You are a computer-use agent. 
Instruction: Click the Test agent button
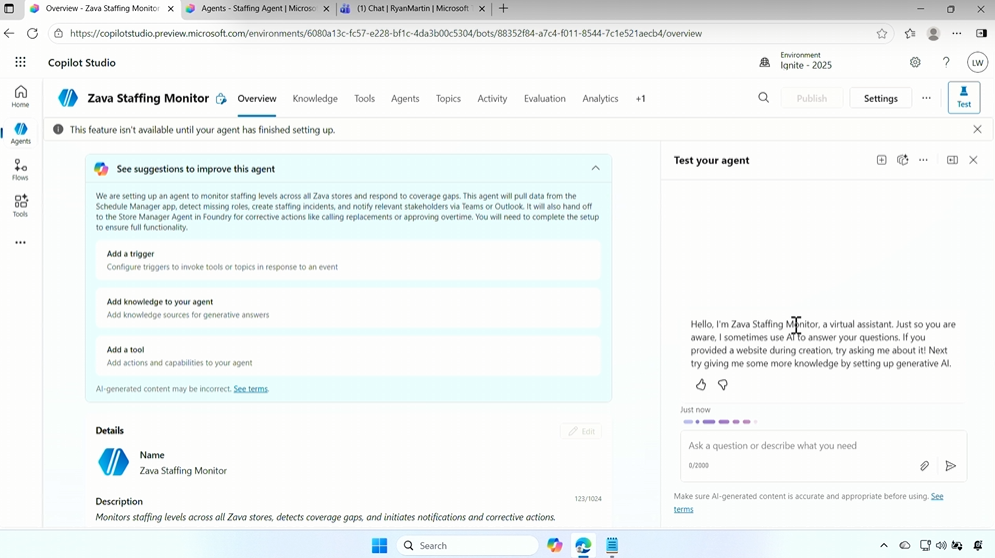(x=964, y=97)
